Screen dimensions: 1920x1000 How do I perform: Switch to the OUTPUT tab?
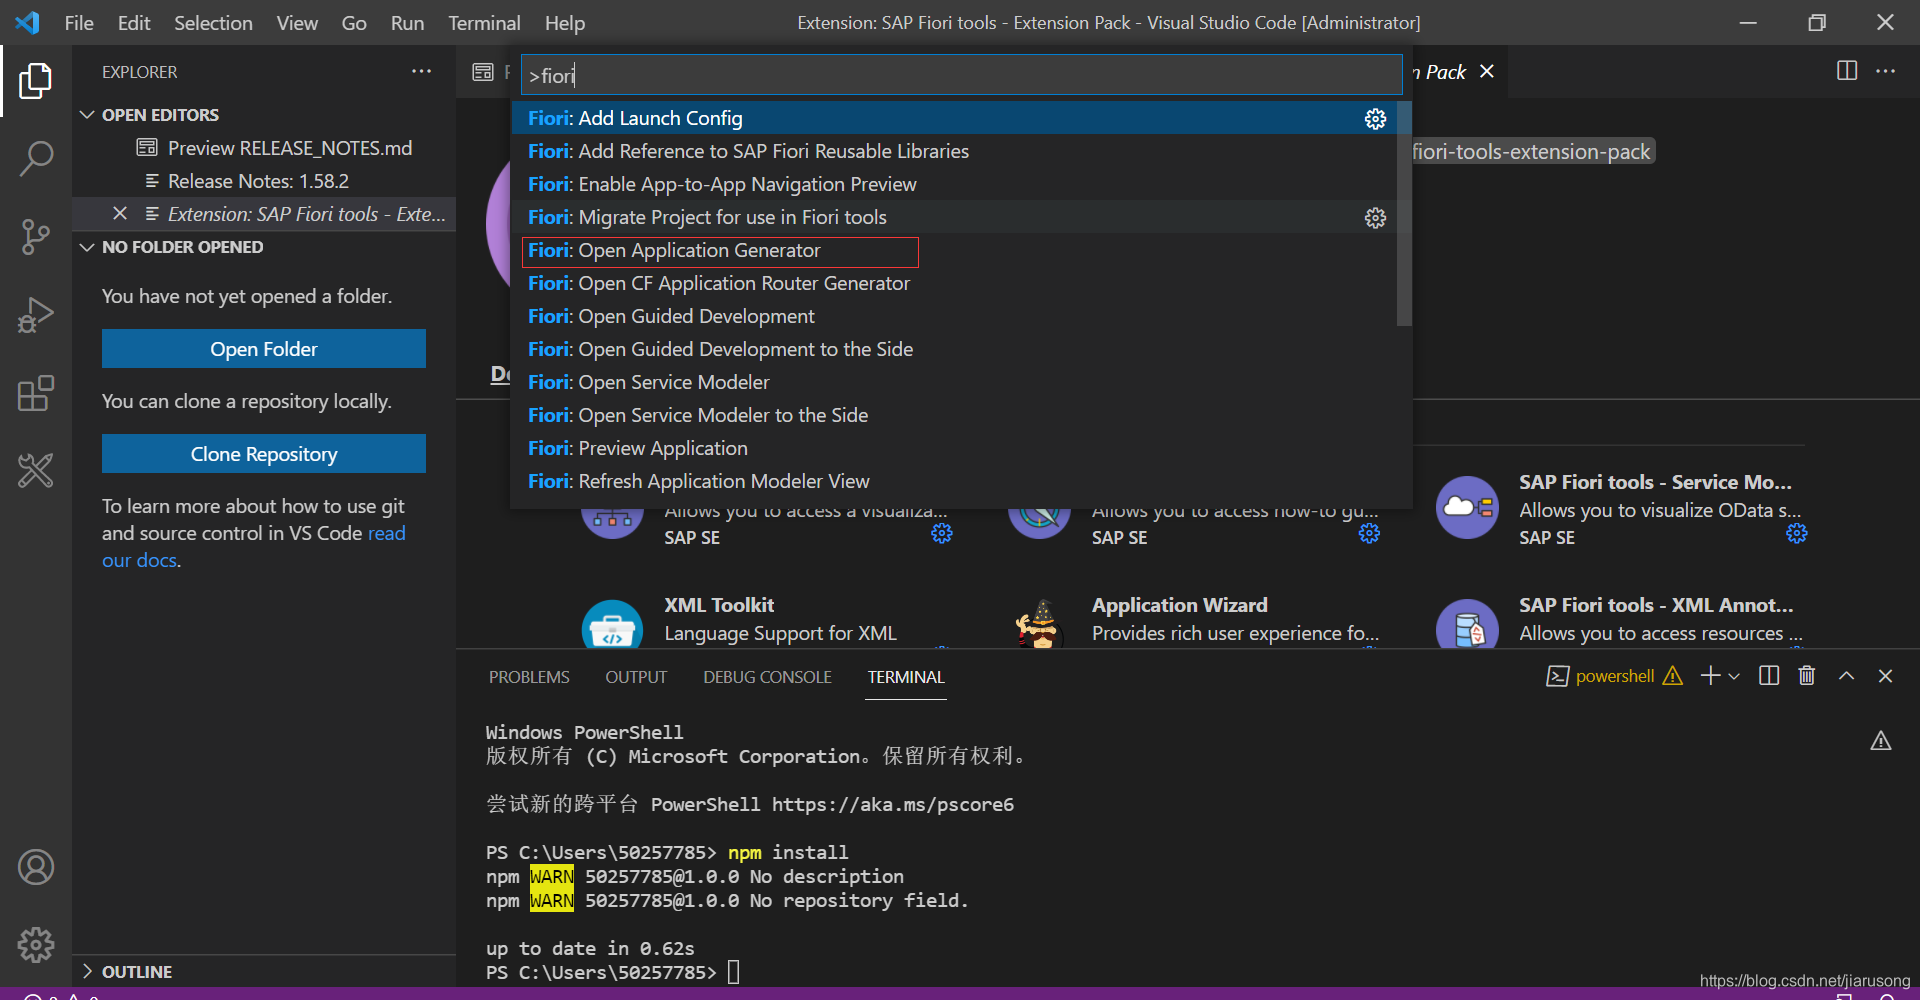point(636,677)
